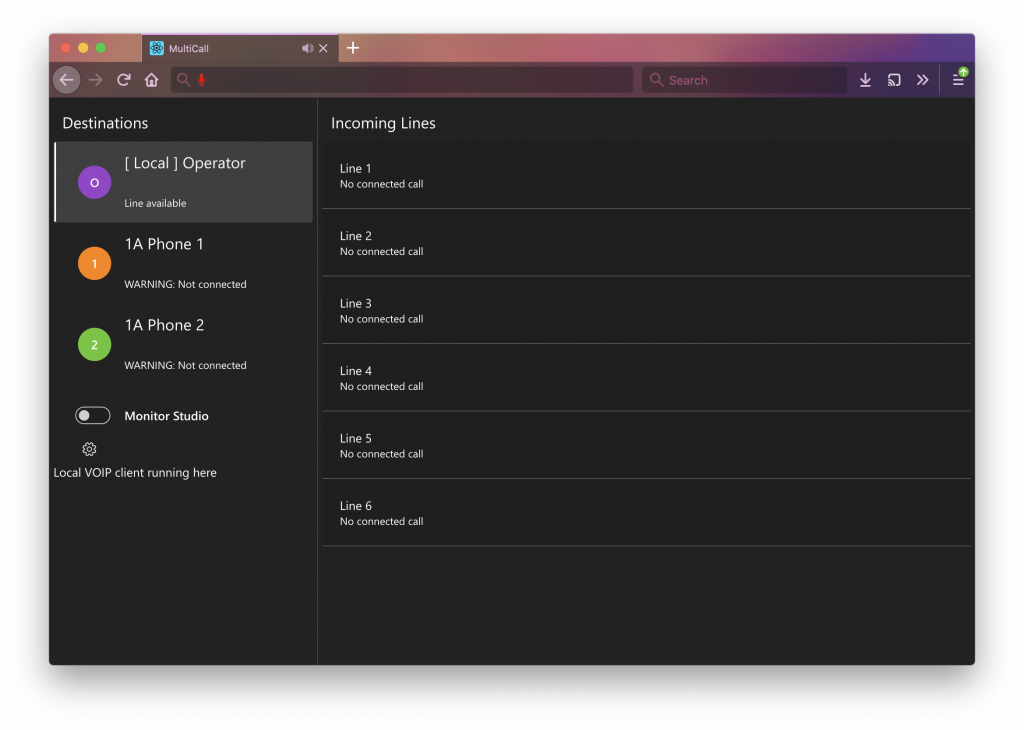Select the MultiCall tab
This screenshot has height=730, width=1024.
[240, 48]
